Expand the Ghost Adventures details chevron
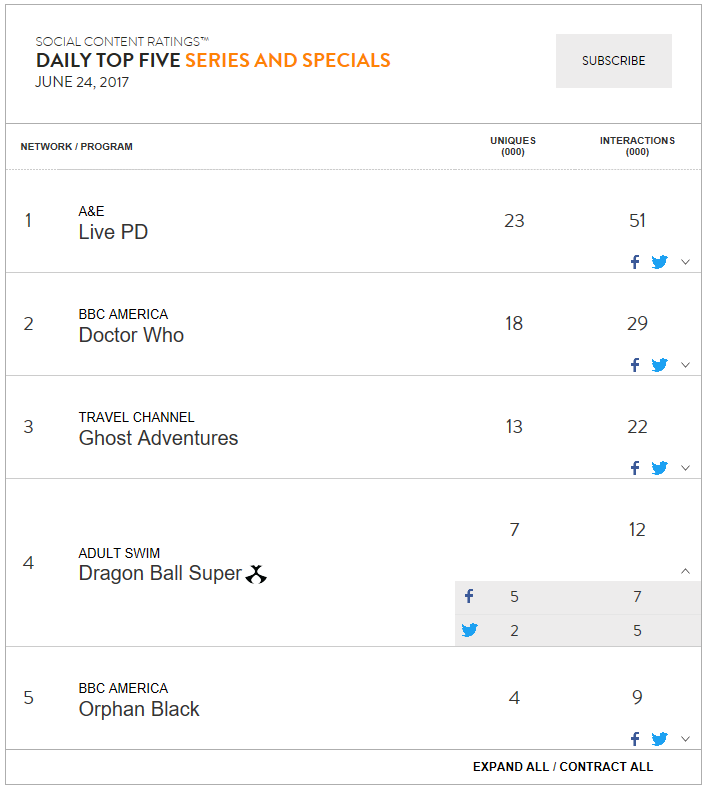Viewport: 706px width, 789px height. (685, 468)
